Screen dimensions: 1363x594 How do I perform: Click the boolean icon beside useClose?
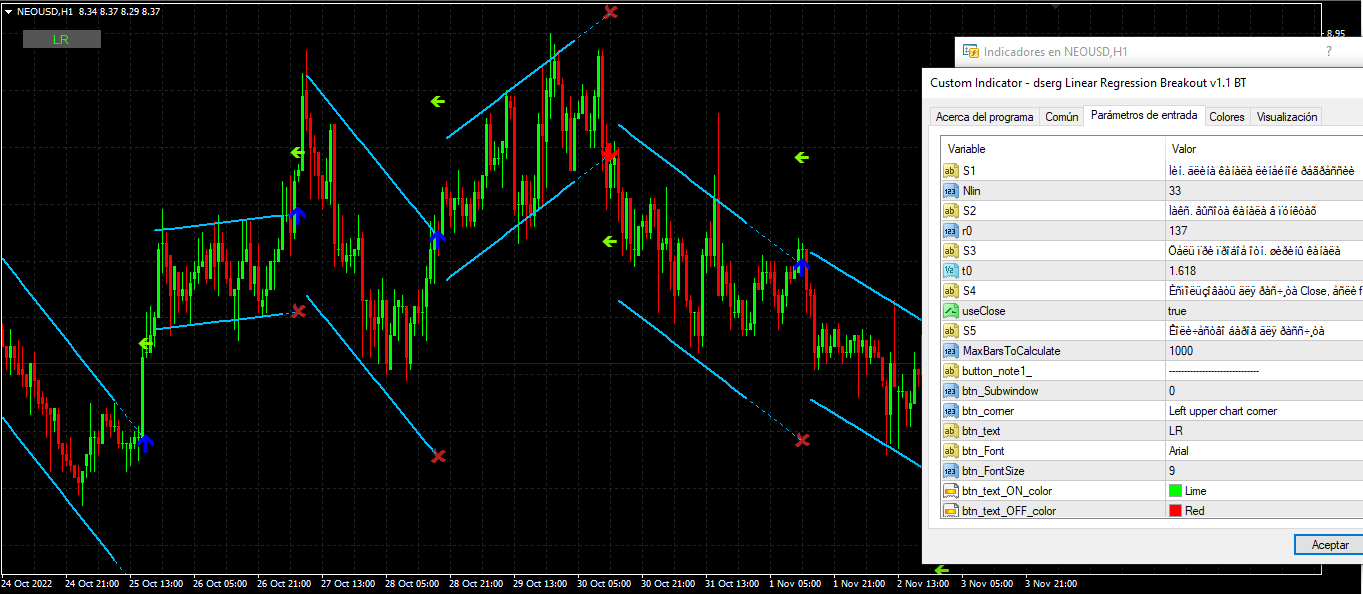pyautogui.click(x=950, y=311)
